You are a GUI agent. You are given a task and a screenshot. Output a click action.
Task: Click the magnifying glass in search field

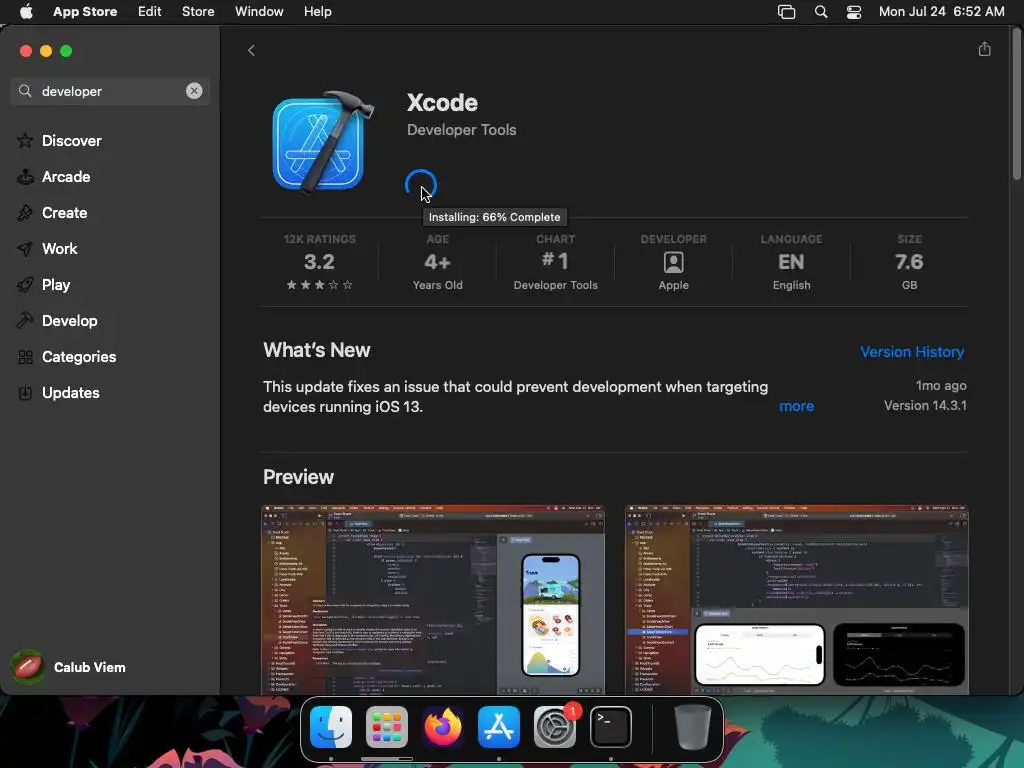25,91
